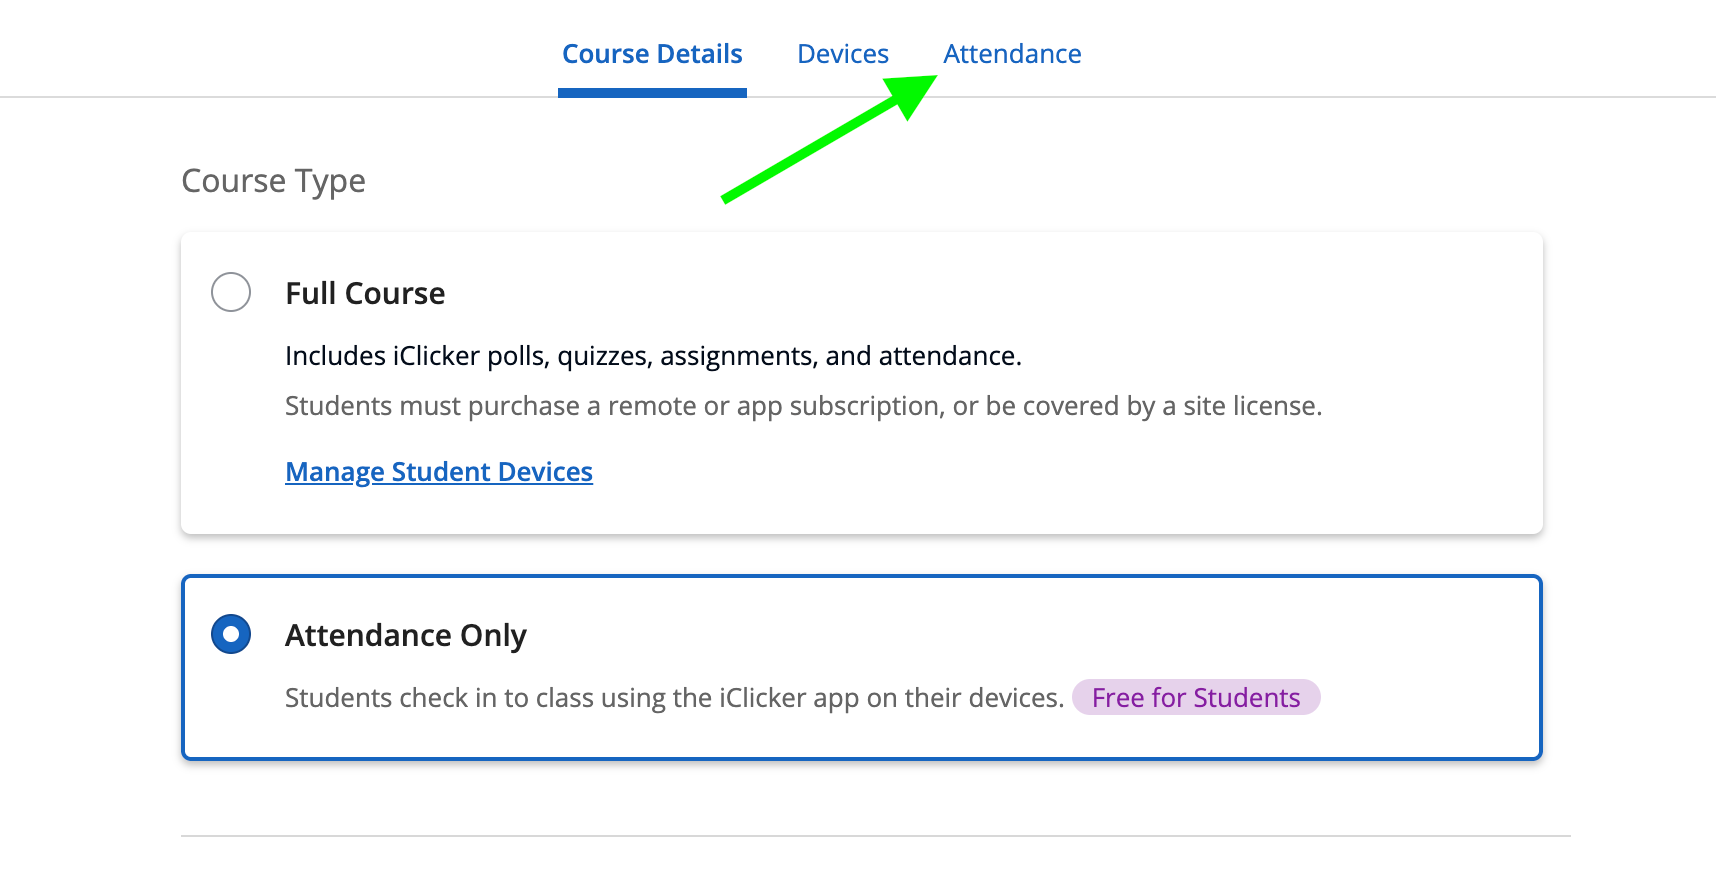Click the Attendance Only option title

pyautogui.click(x=405, y=636)
